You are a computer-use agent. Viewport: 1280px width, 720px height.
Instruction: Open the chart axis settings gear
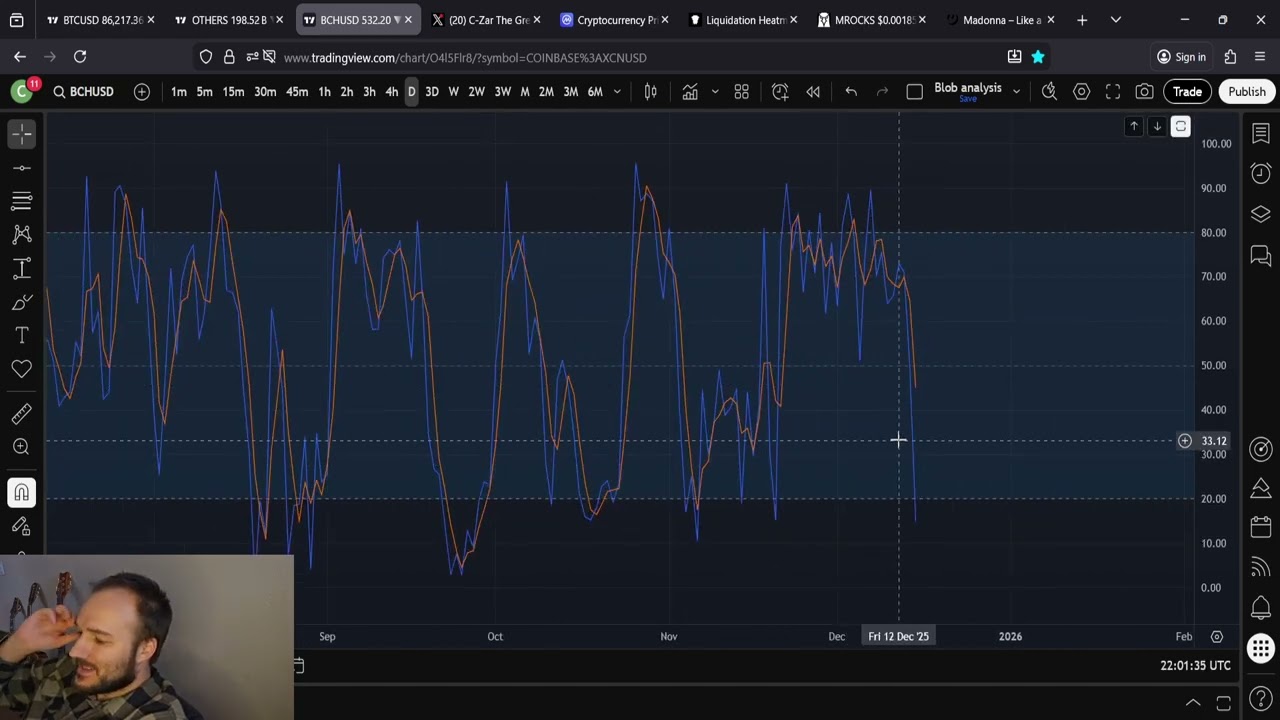(1217, 637)
